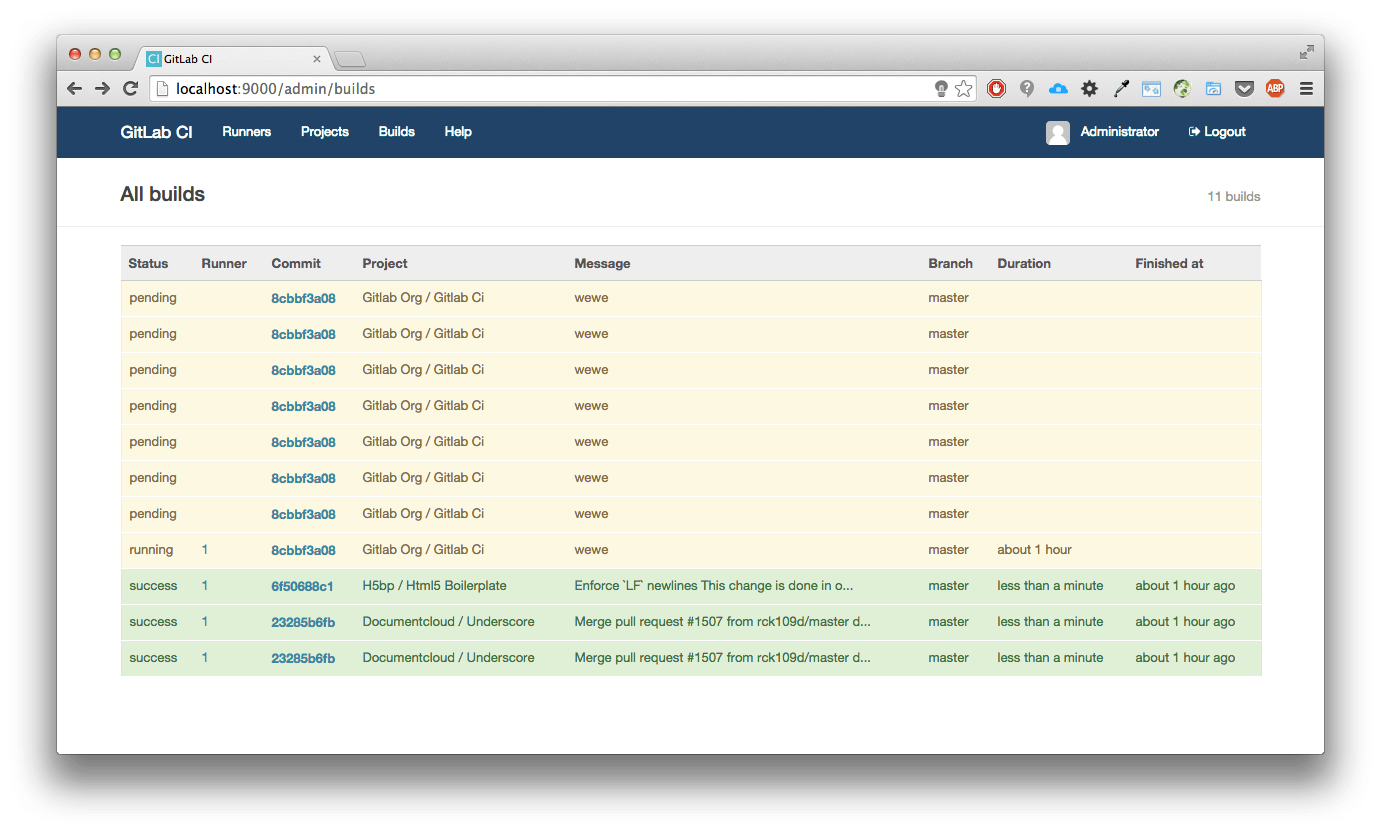This screenshot has width=1381, height=833.
Task: Go back to the previous page
Action: pos(74,89)
